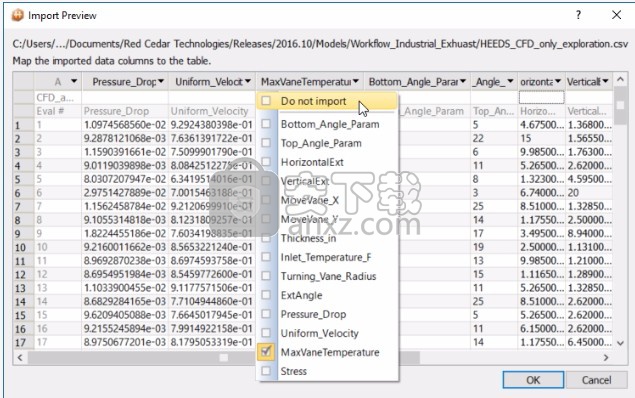Click value 19 in Top Angle column
This screenshot has height=398, width=635.
point(494,247)
